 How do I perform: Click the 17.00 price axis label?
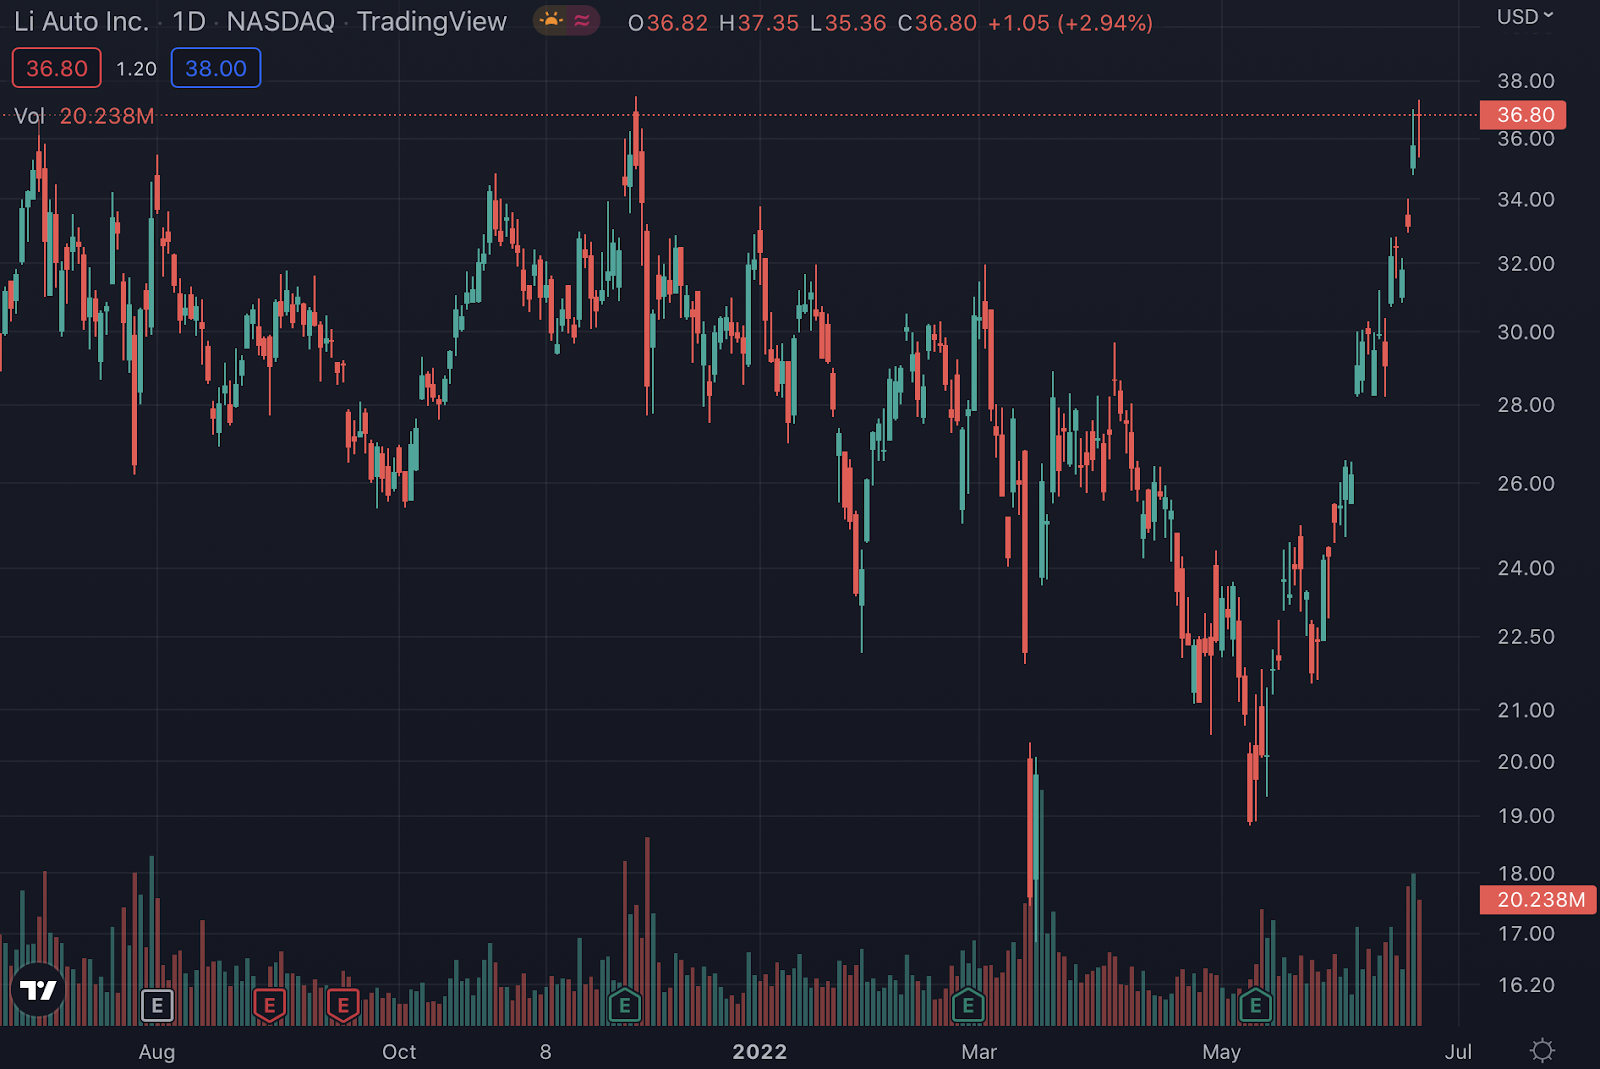(1526, 934)
